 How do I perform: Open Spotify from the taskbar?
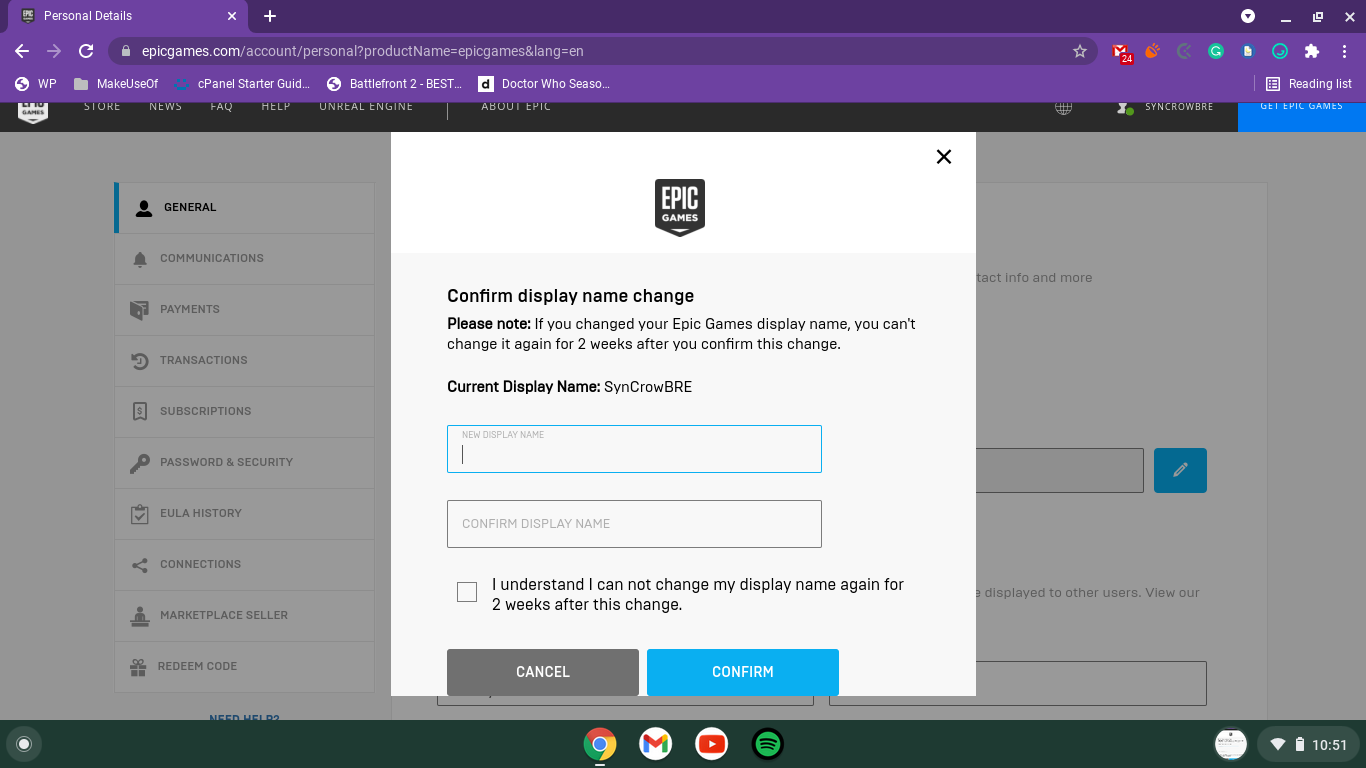[767, 744]
